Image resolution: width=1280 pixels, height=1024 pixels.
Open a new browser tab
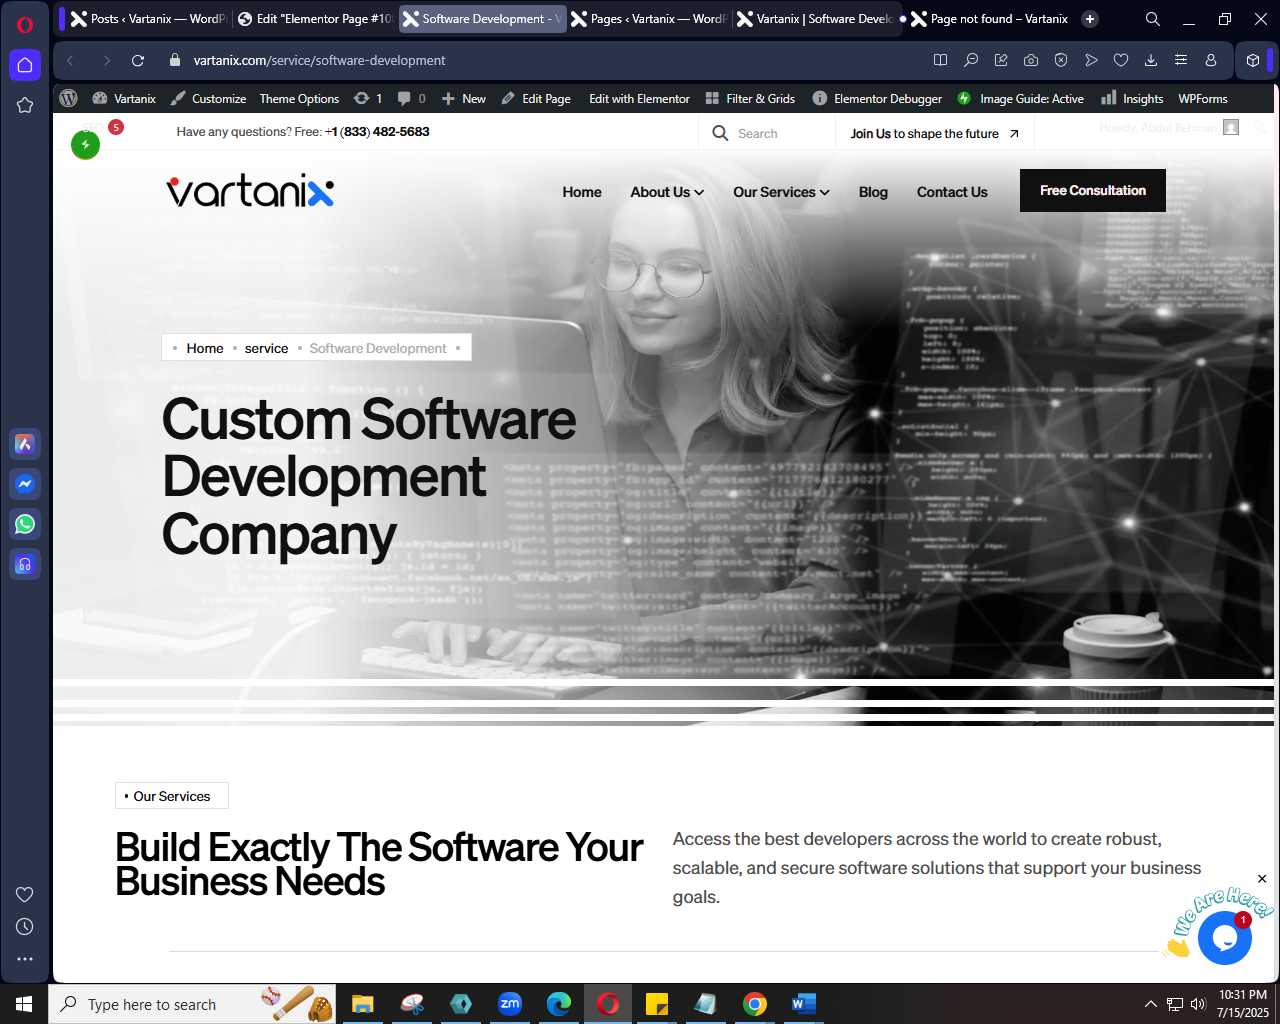tap(1090, 19)
